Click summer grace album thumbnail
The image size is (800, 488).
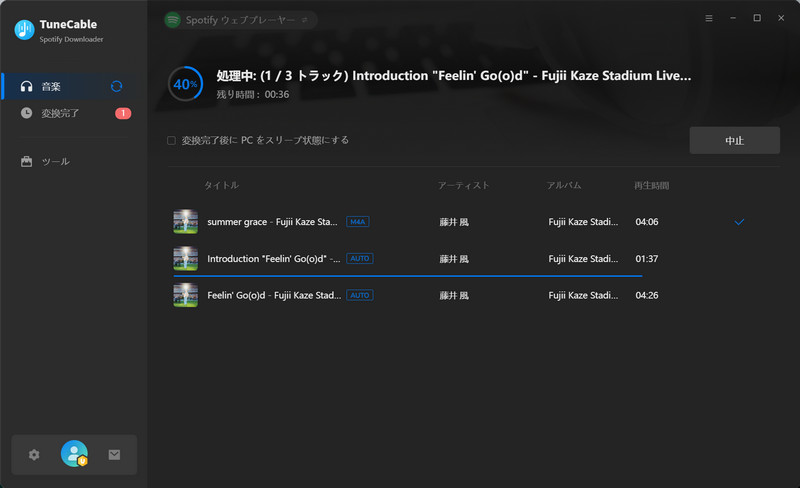186,222
